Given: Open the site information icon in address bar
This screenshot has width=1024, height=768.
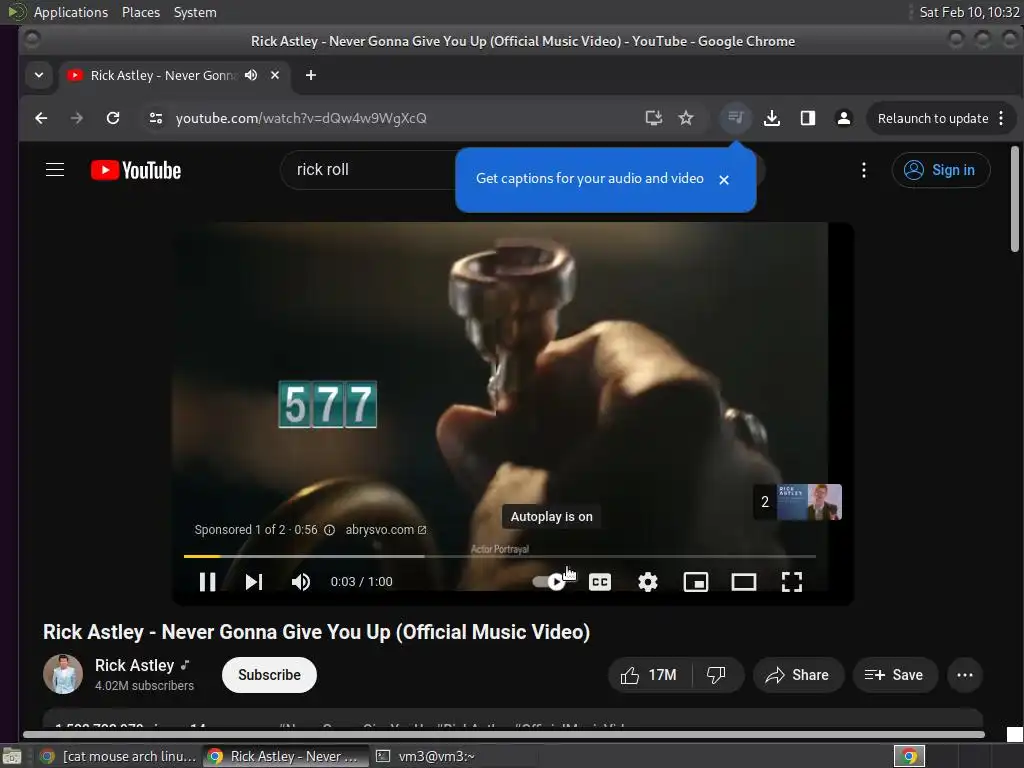Looking at the screenshot, I should point(155,118).
